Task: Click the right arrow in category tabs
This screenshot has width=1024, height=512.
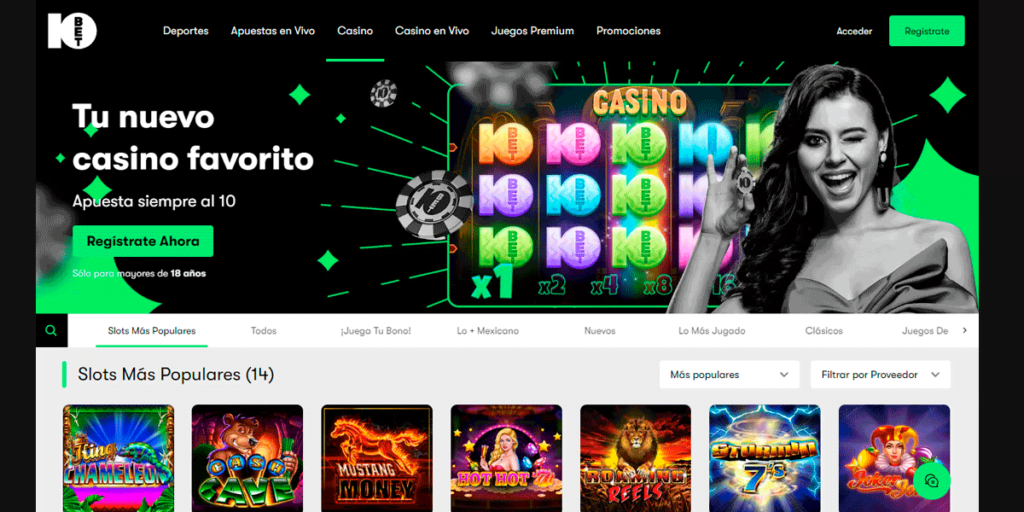Action: tap(965, 330)
